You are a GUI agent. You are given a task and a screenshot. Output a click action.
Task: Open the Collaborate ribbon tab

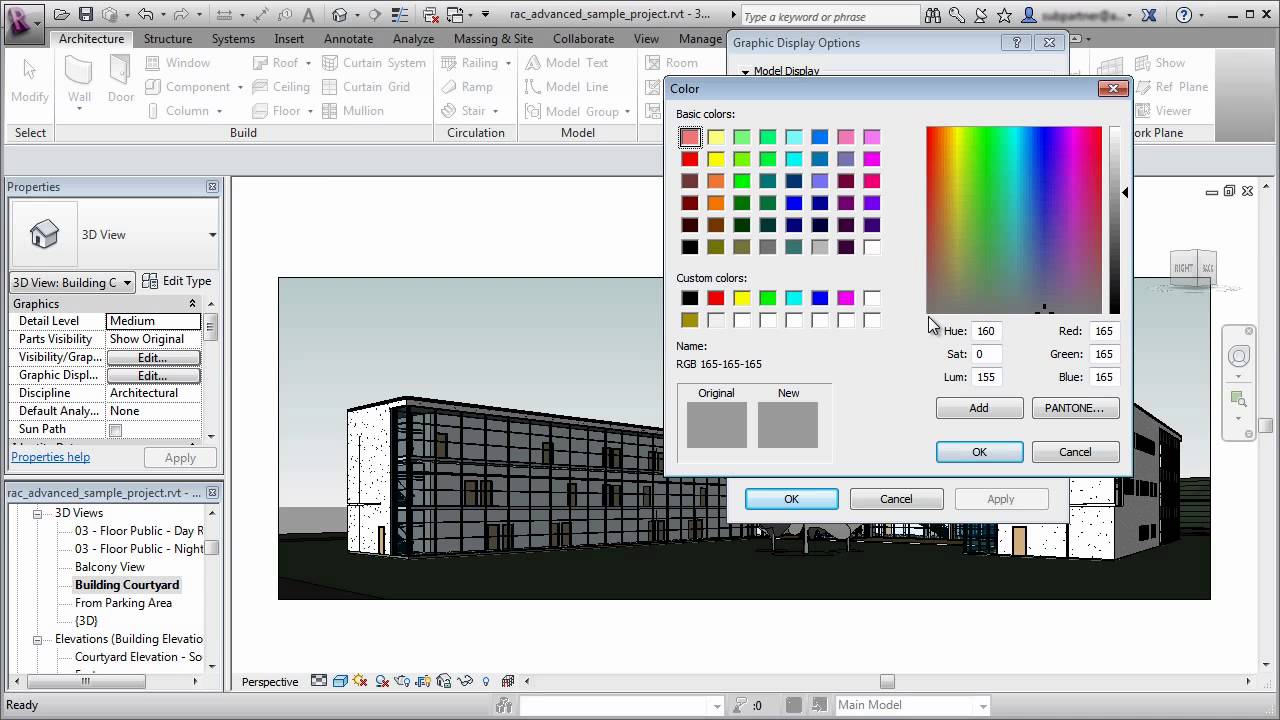click(583, 39)
